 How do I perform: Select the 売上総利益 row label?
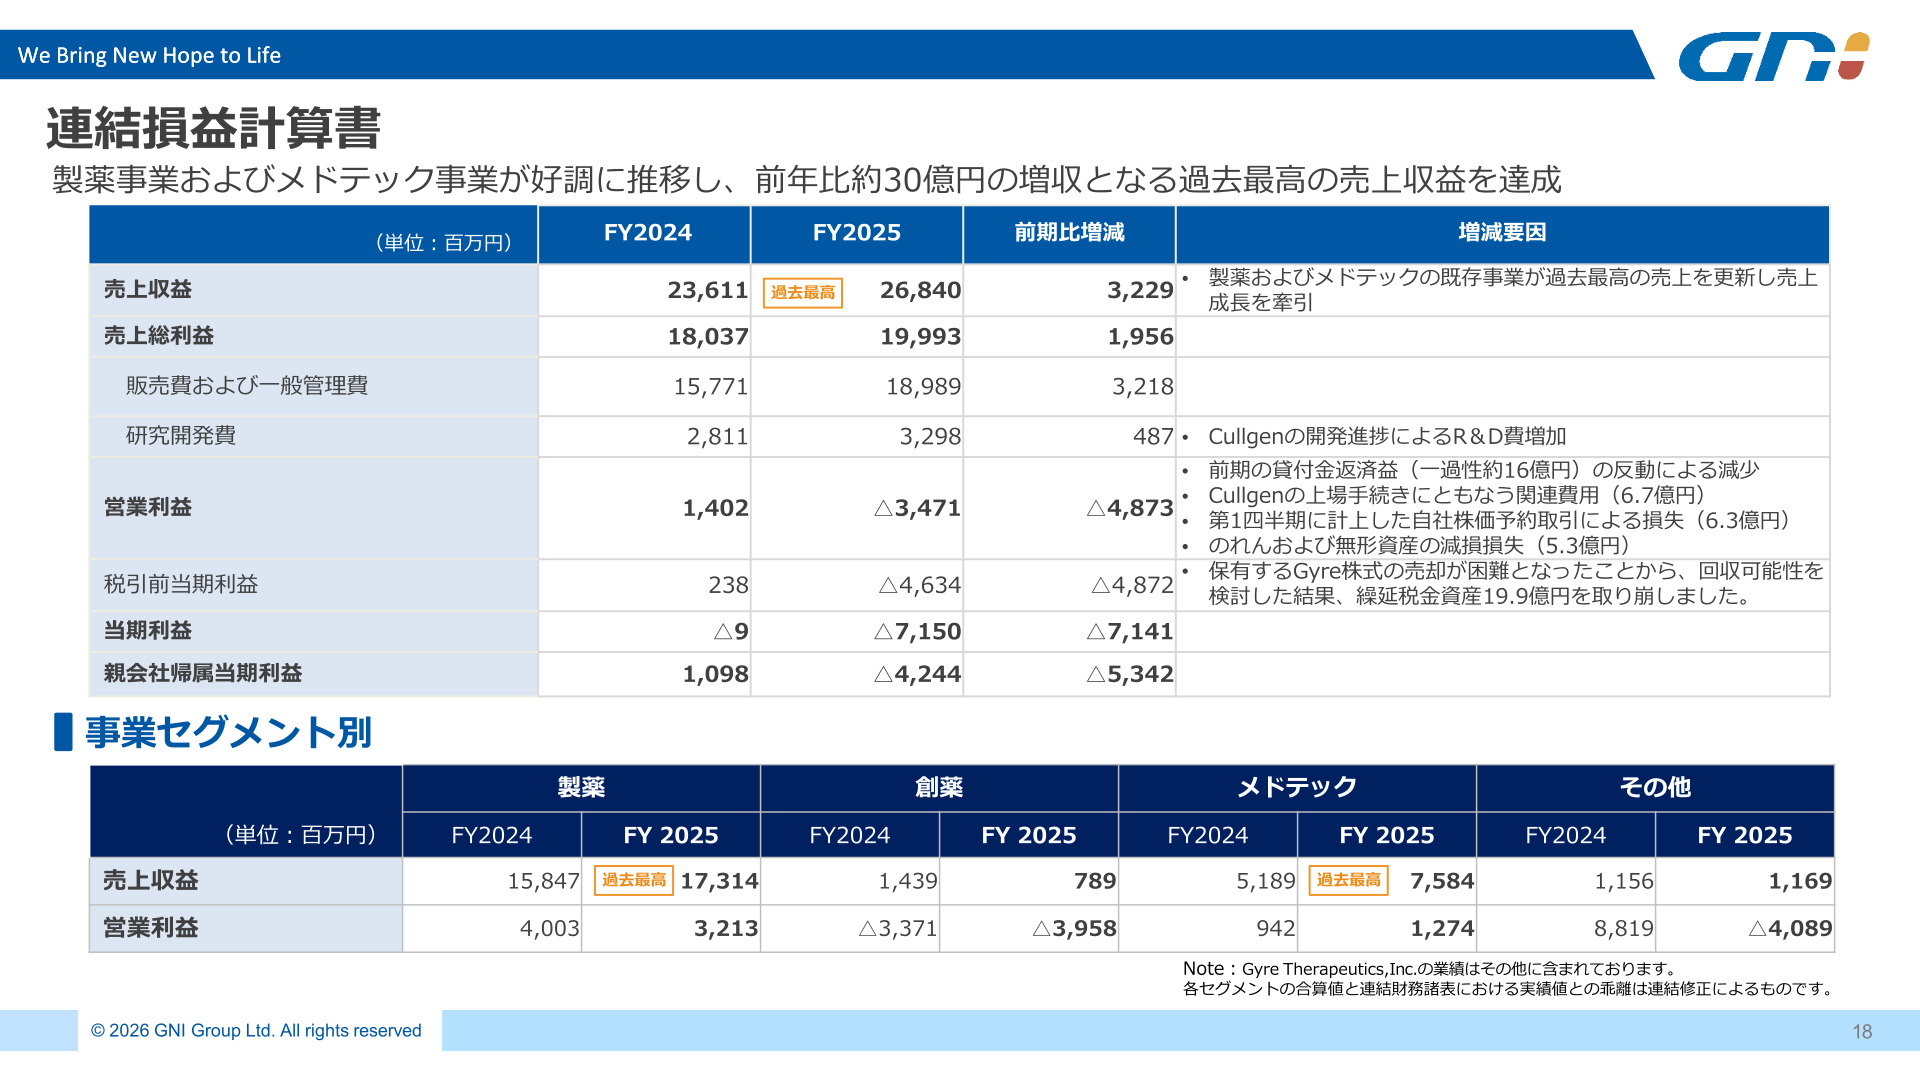[159, 335]
